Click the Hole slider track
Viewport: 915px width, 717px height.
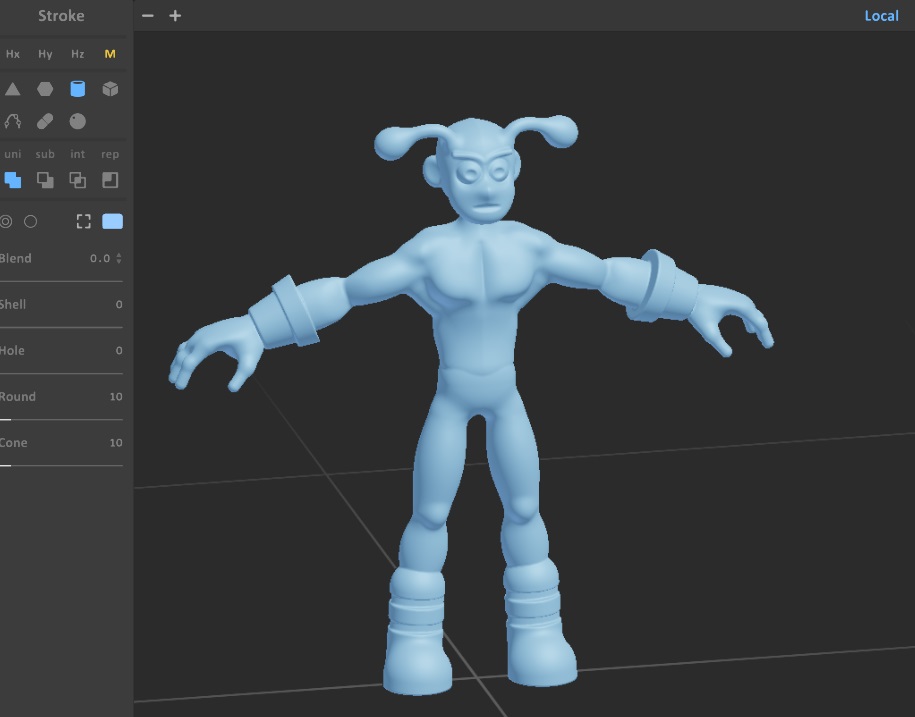tap(61, 373)
